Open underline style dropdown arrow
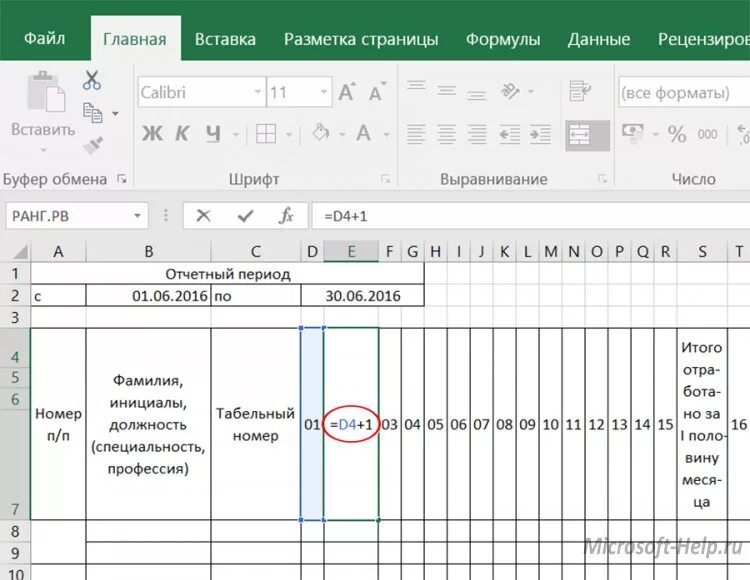Image resolution: width=750 pixels, height=580 pixels. [236, 135]
